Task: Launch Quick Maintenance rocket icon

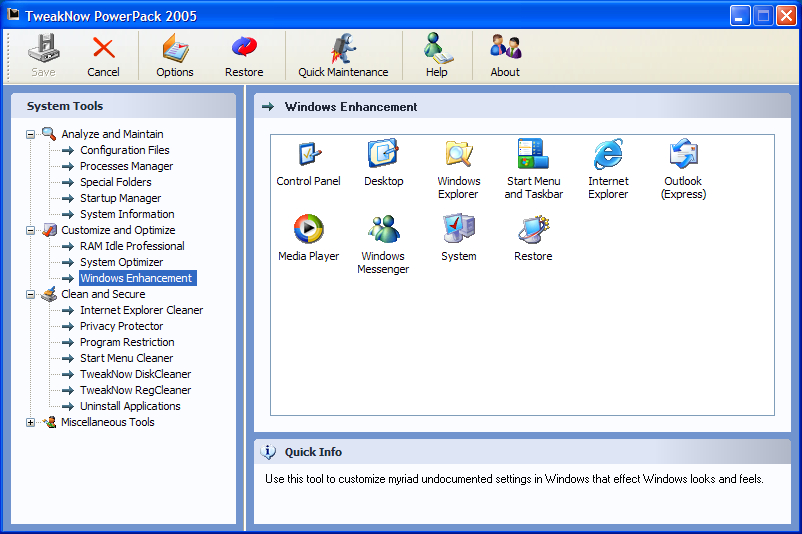Action: pyautogui.click(x=343, y=49)
